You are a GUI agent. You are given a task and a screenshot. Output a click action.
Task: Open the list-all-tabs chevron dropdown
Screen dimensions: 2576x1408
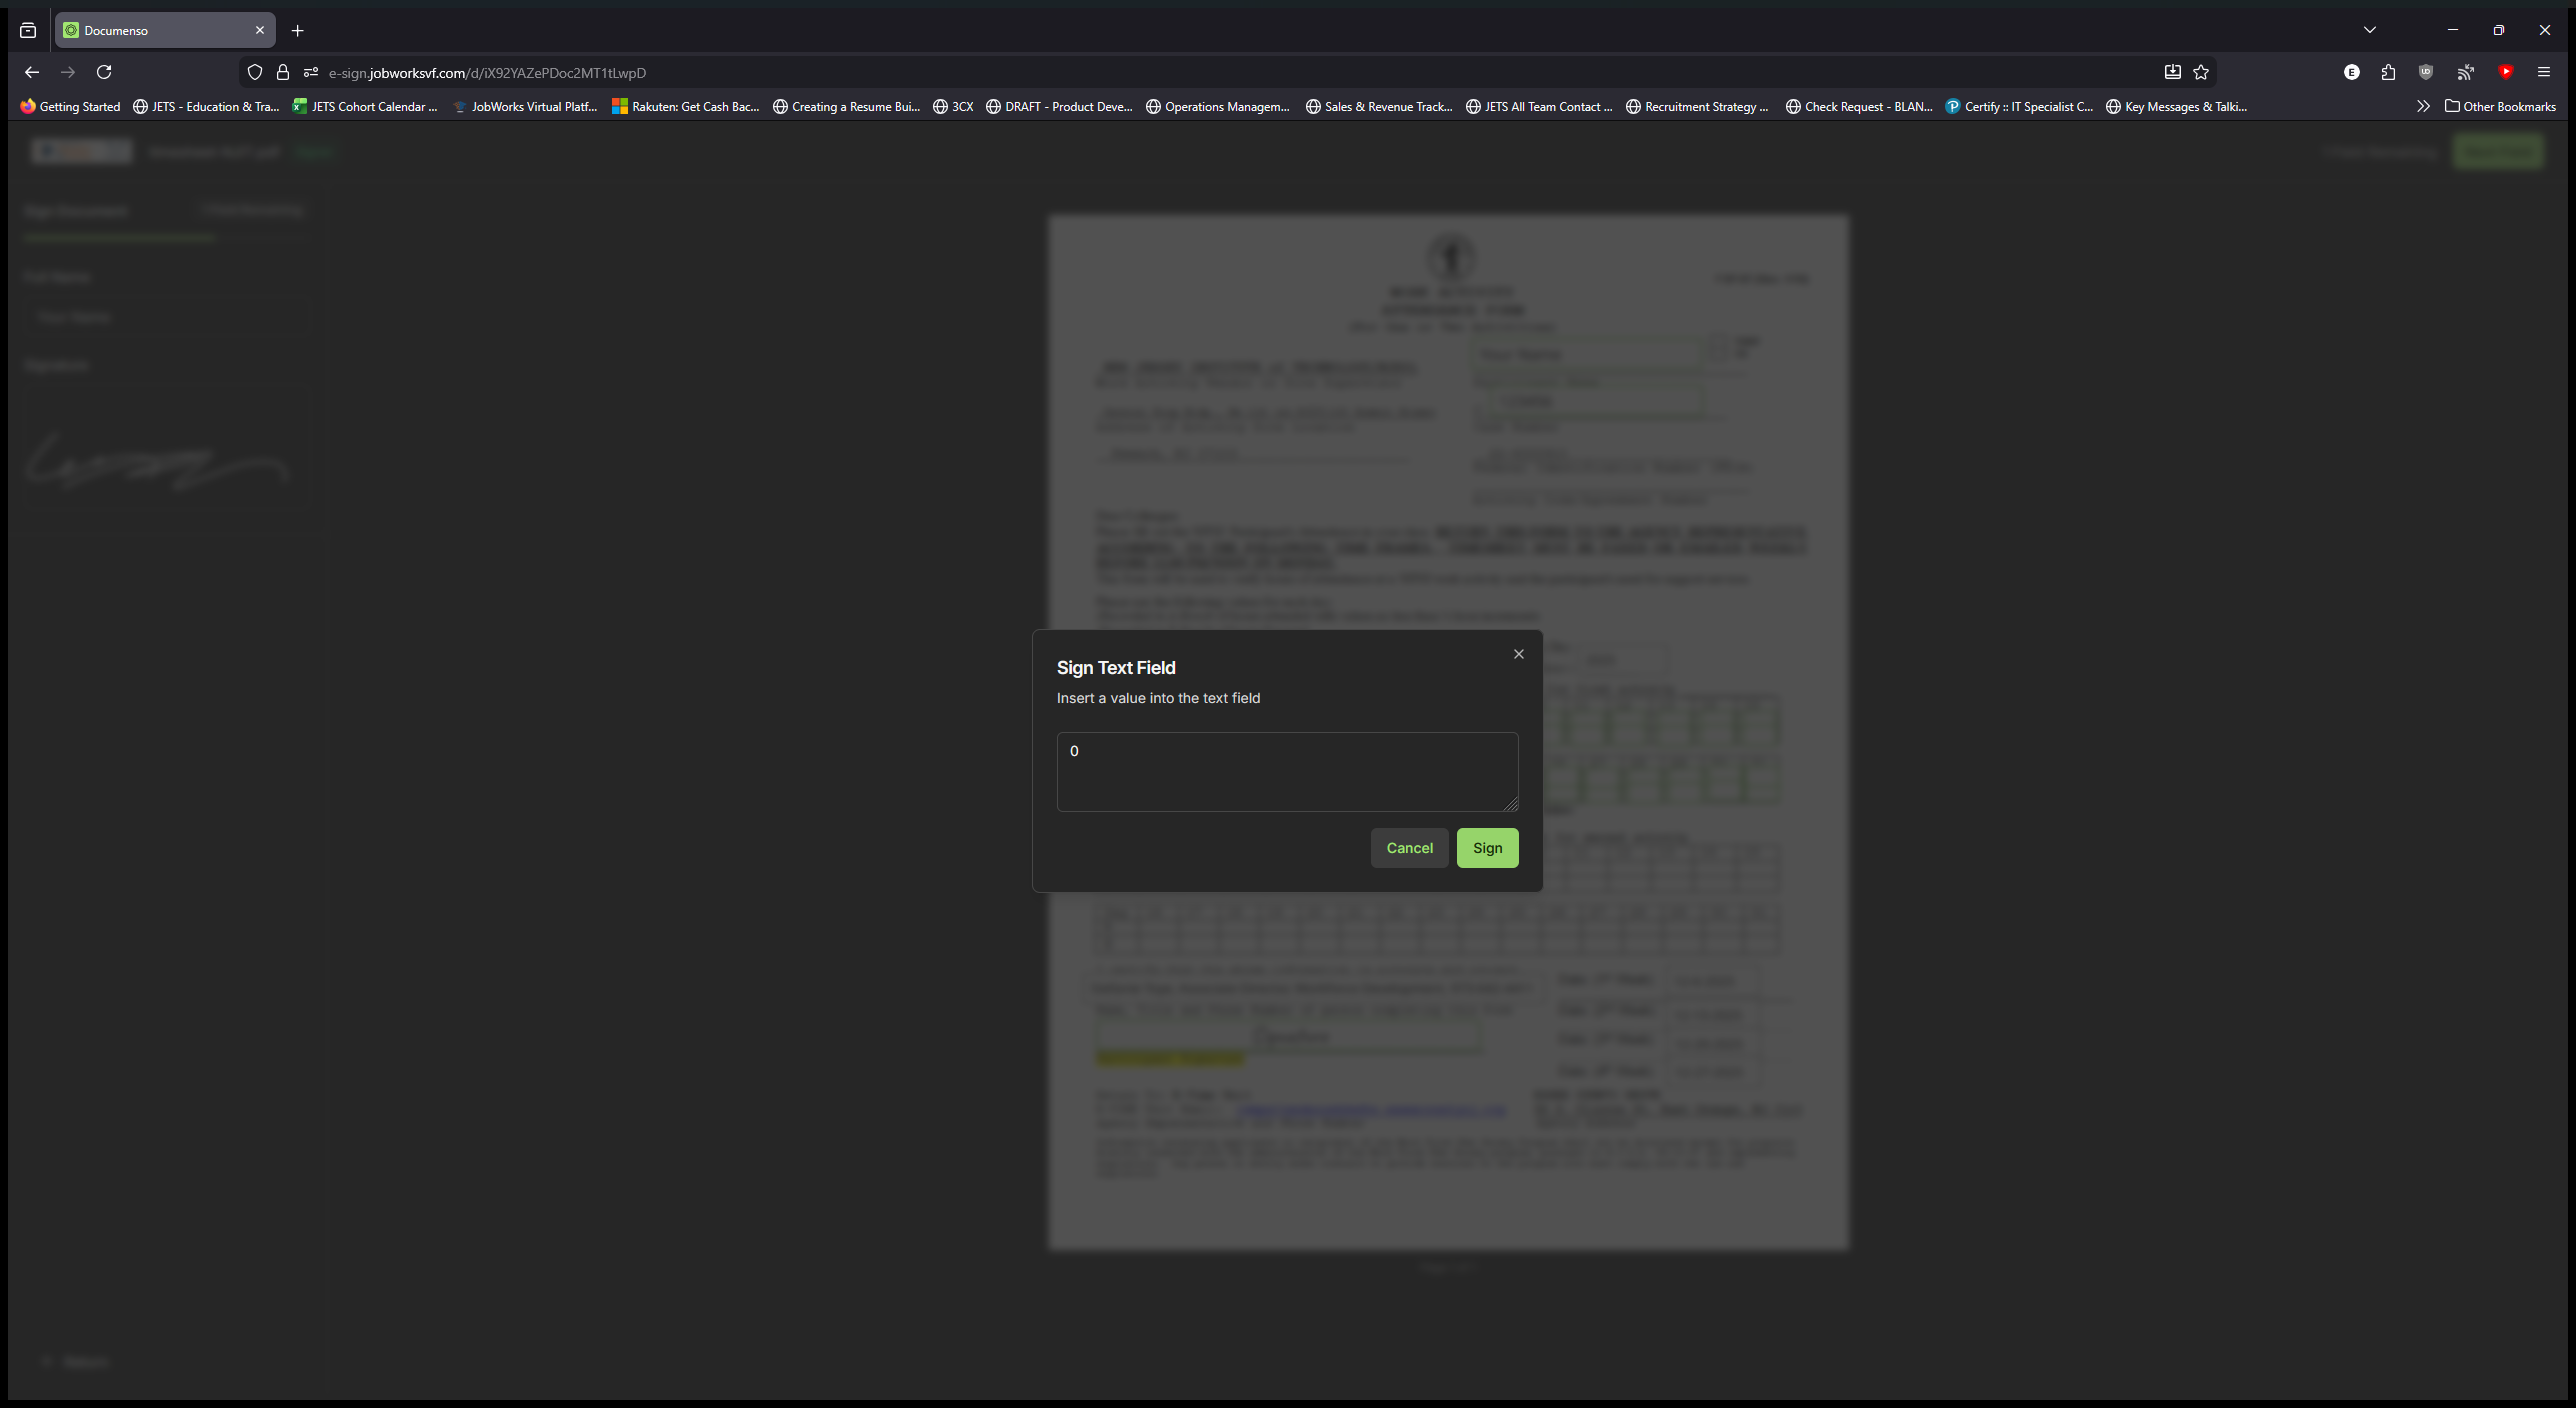tap(2370, 29)
